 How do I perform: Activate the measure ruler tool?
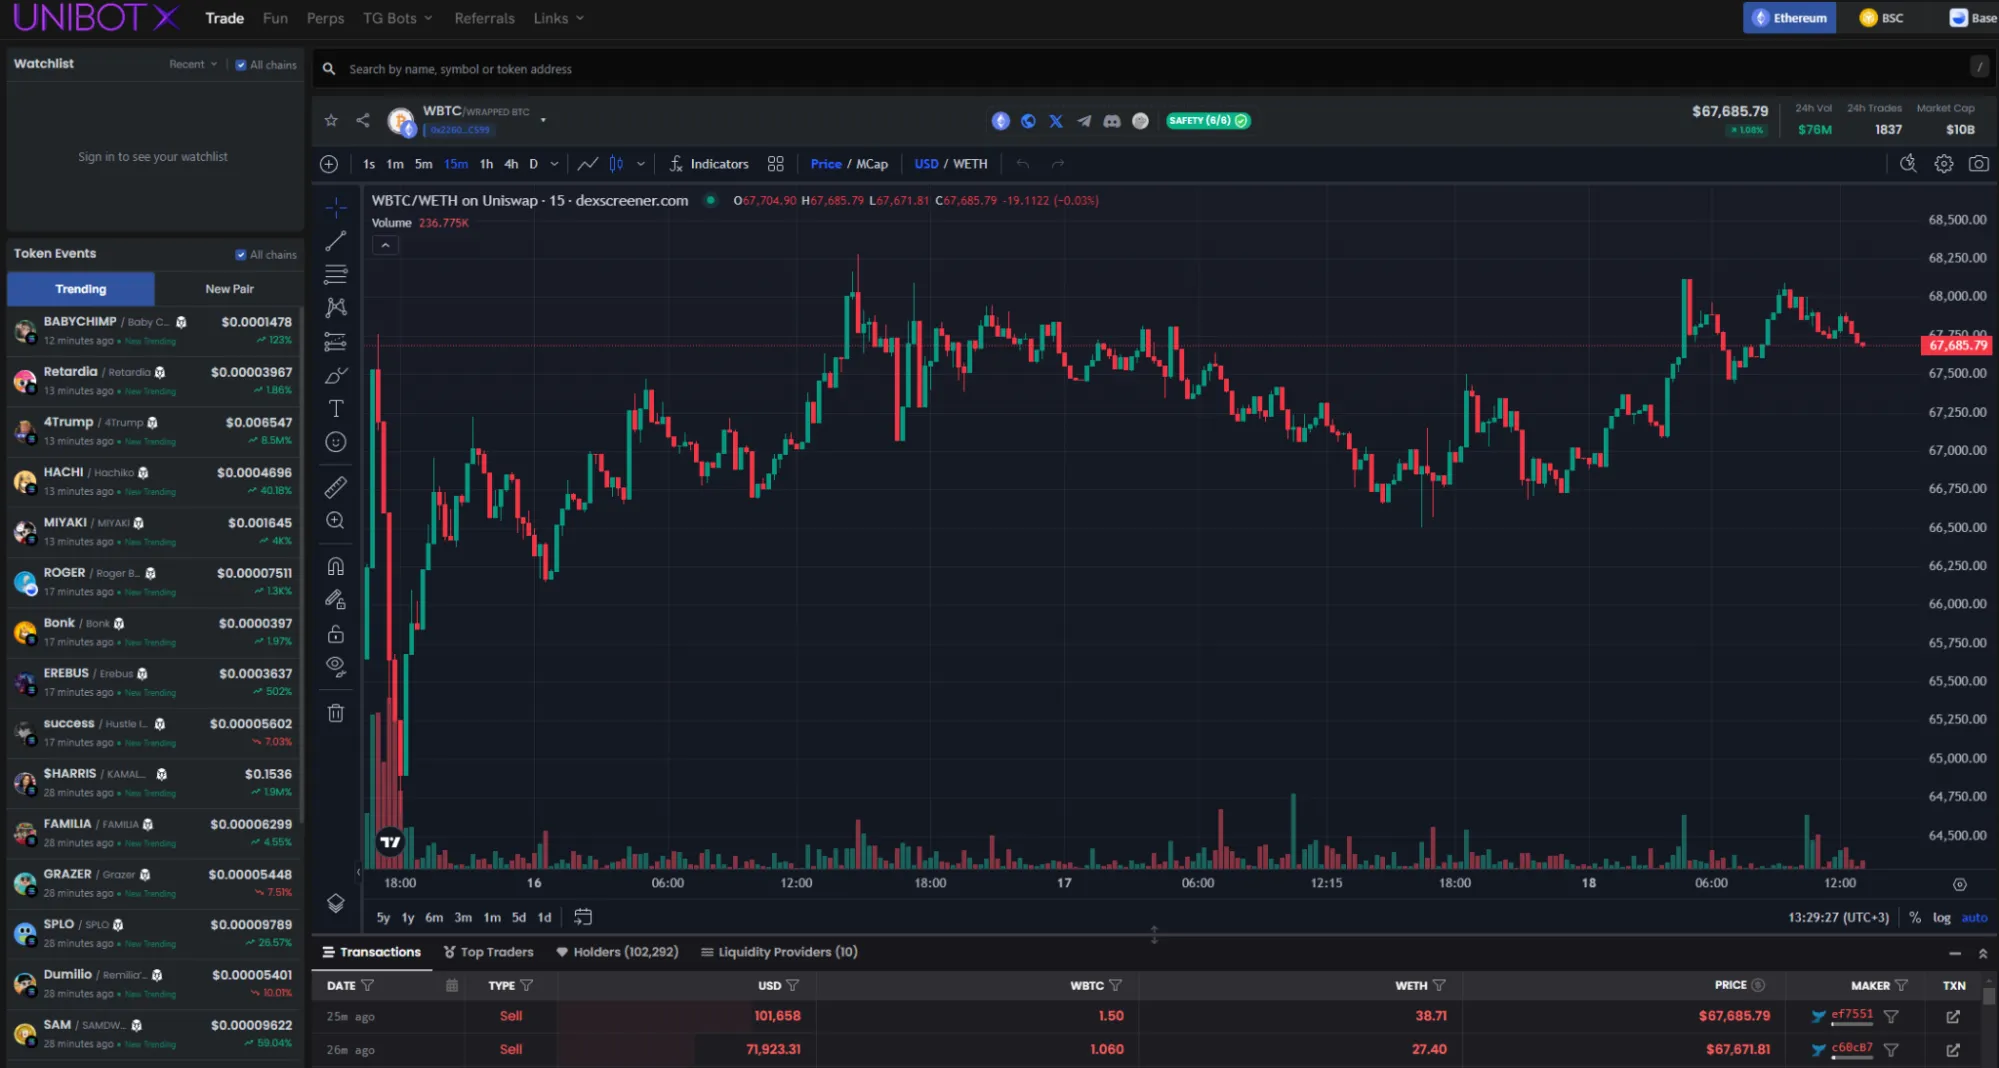(x=335, y=487)
